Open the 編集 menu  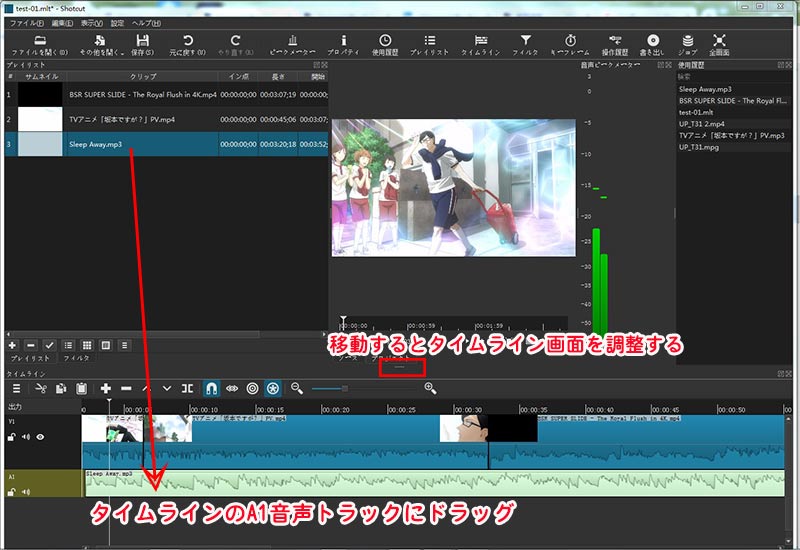(62, 23)
